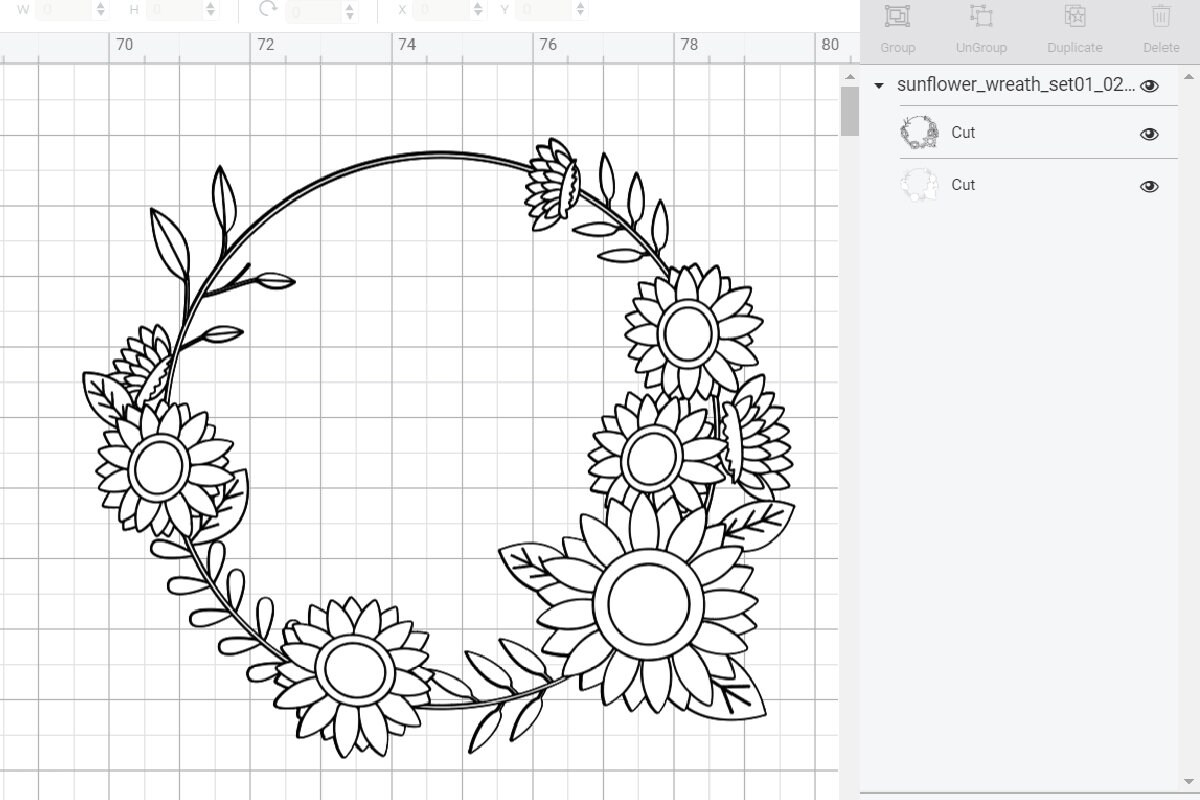Viewport: 1200px width, 800px height.
Task: Click the eye icon beside sunflower_wreath_set01_02
Action: [1150, 86]
